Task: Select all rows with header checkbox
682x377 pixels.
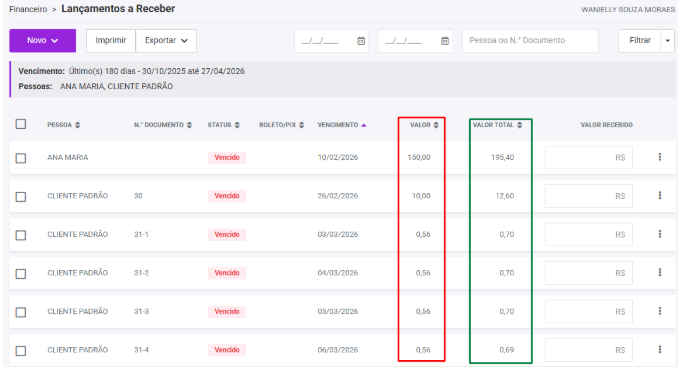Action: [x=21, y=124]
